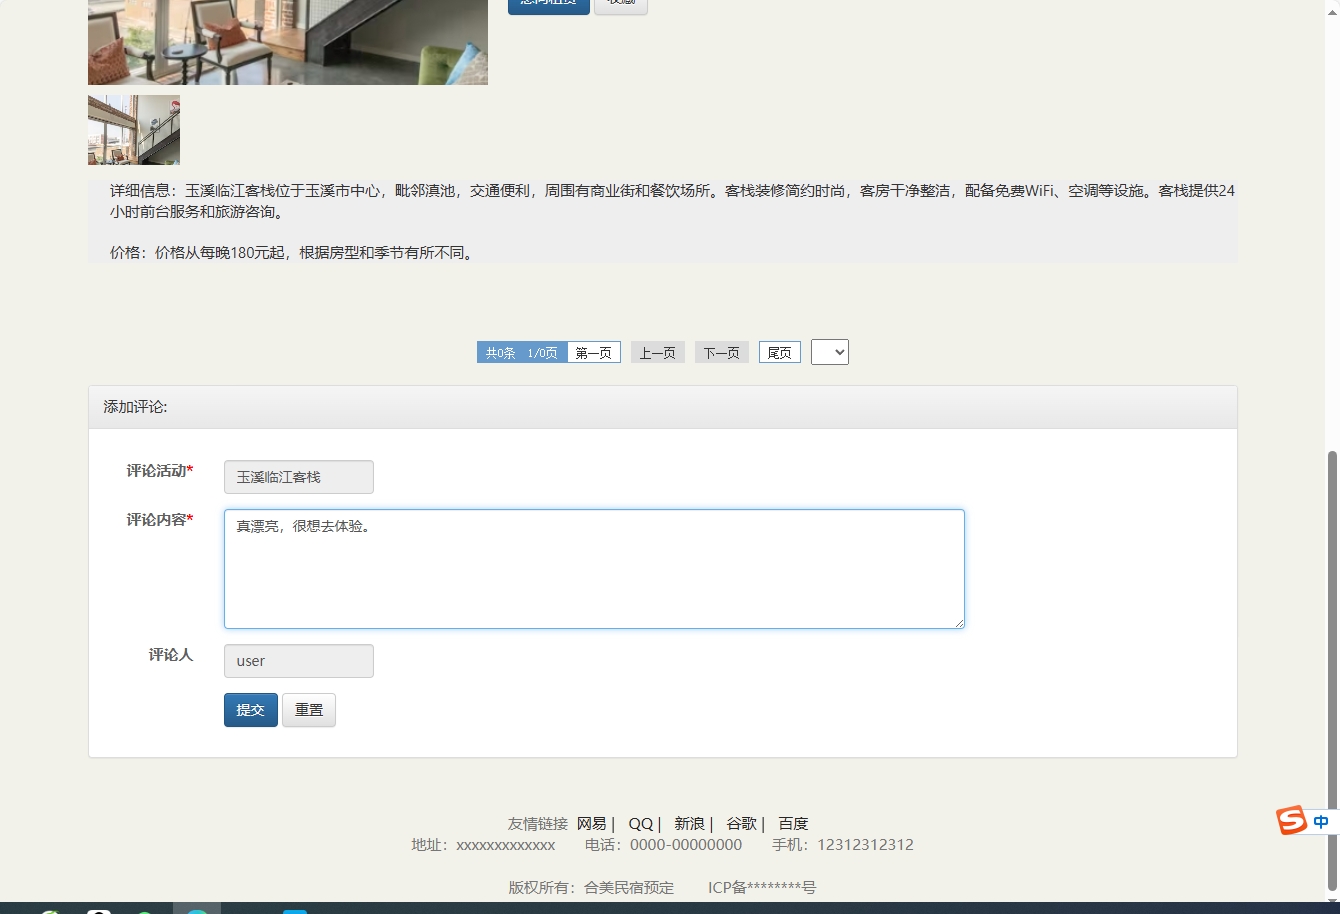Click the 第一页 pagination control
Viewport: 1340px width, 914px height.
[x=593, y=351]
